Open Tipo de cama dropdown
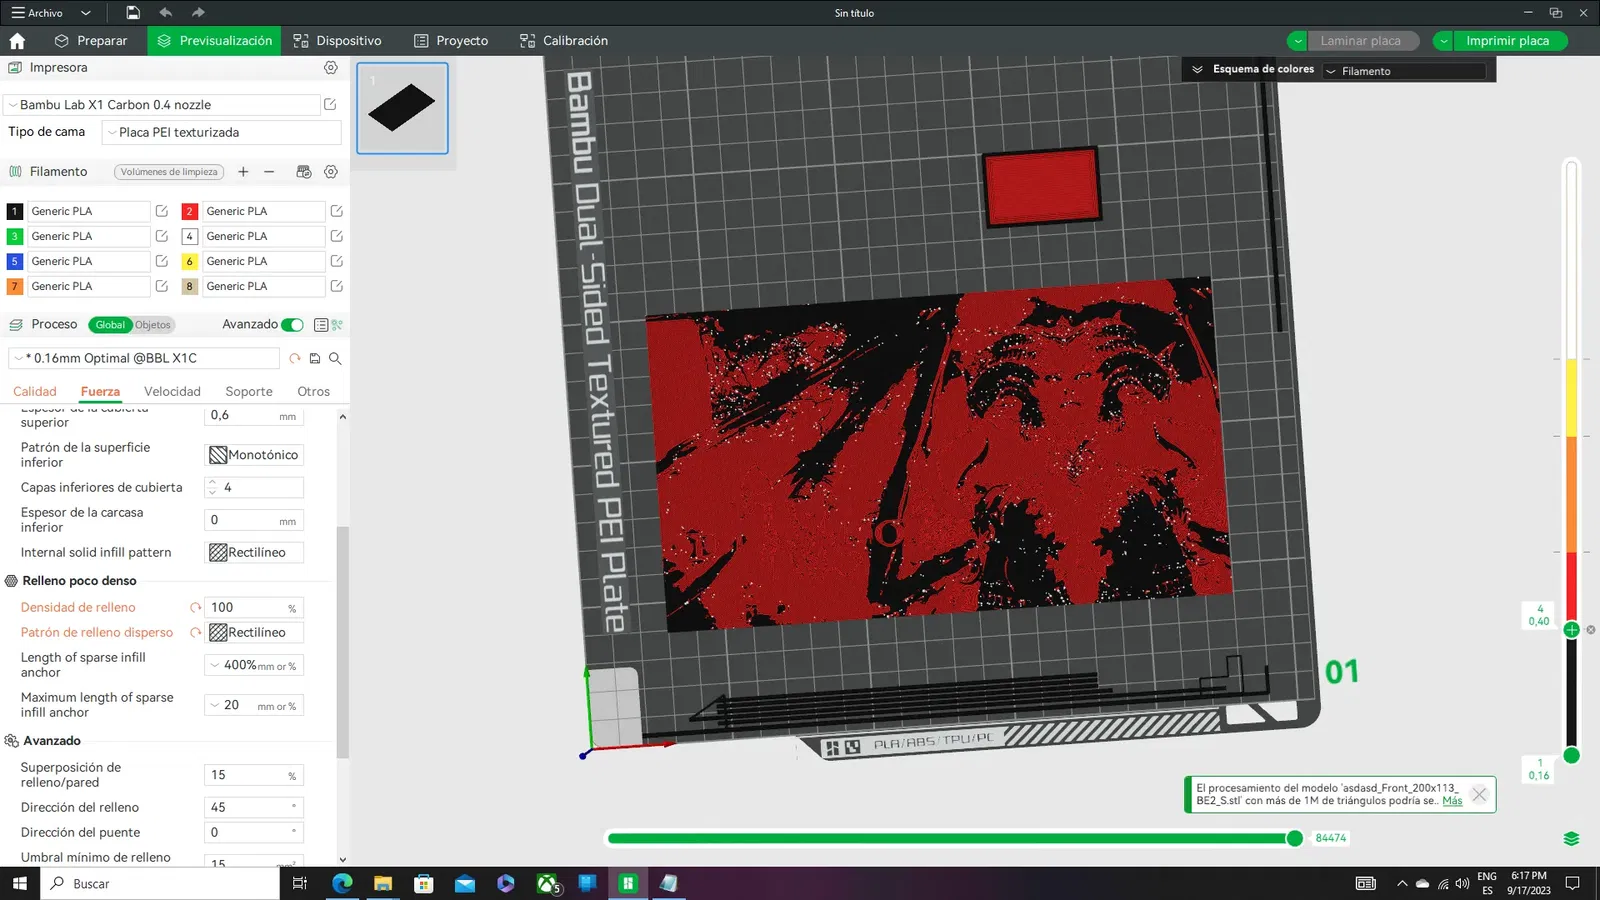This screenshot has height=900, width=1600. (222, 132)
